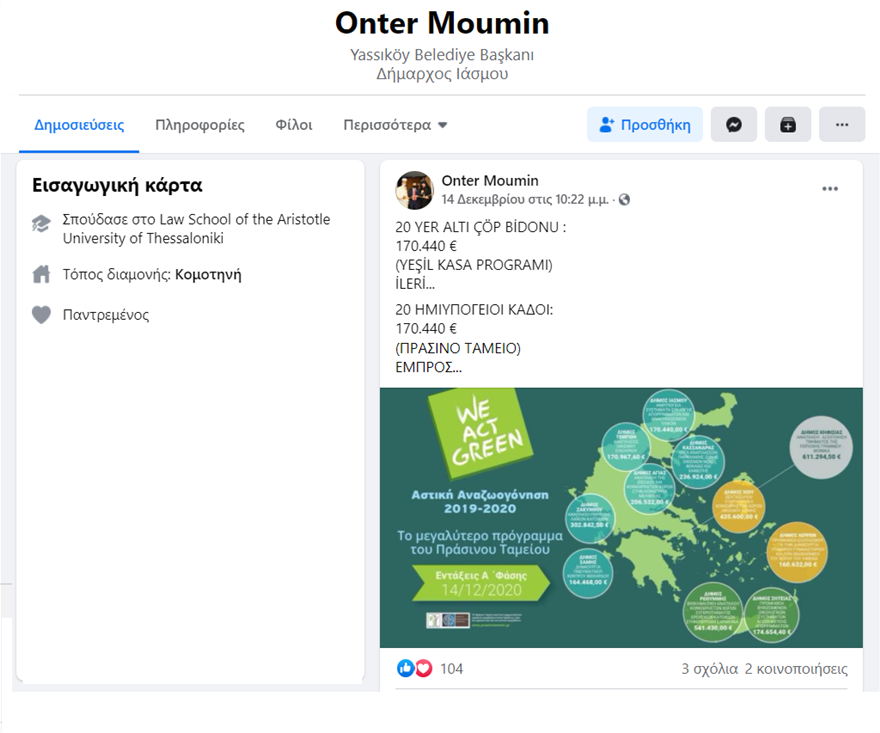880x733 pixels.
Task: Select the Φίλοι tab
Action: [294, 125]
